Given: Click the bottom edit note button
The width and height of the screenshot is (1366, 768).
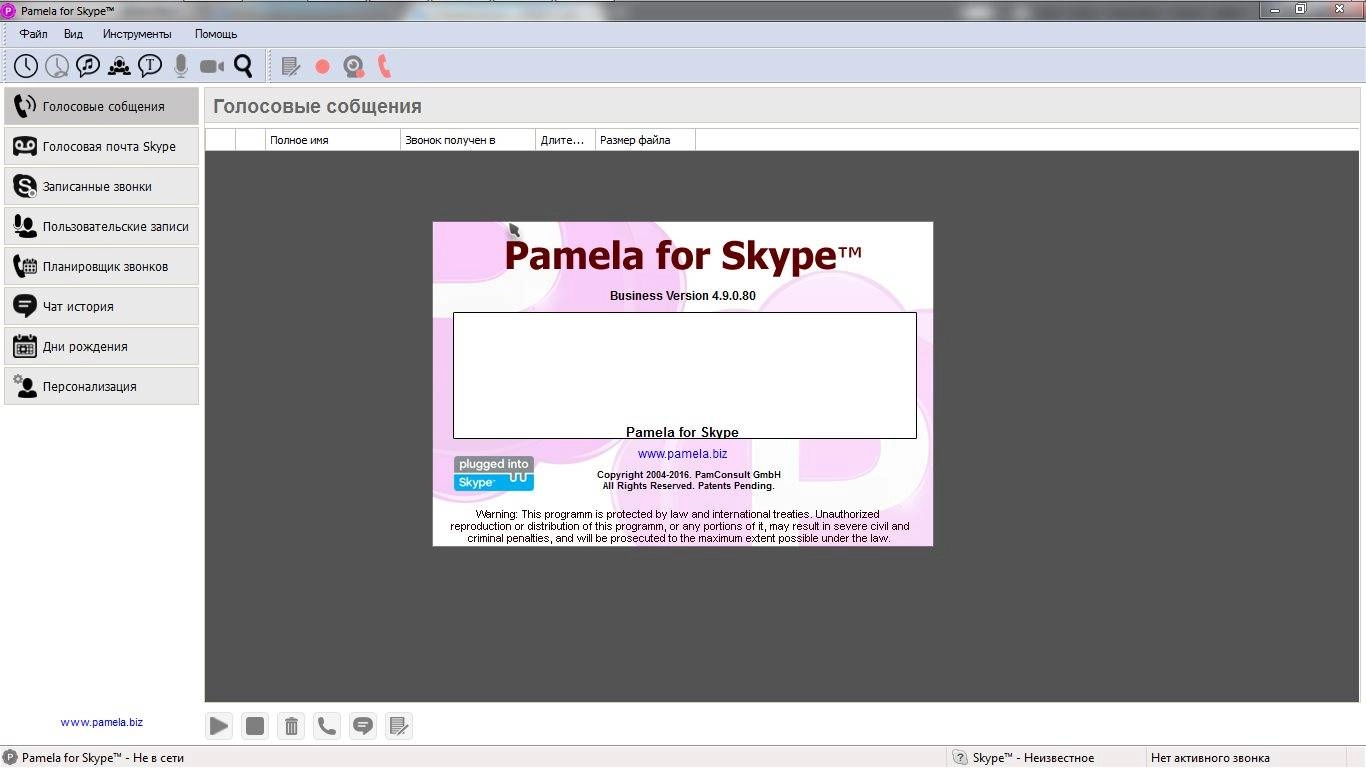Looking at the screenshot, I should click(x=399, y=726).
